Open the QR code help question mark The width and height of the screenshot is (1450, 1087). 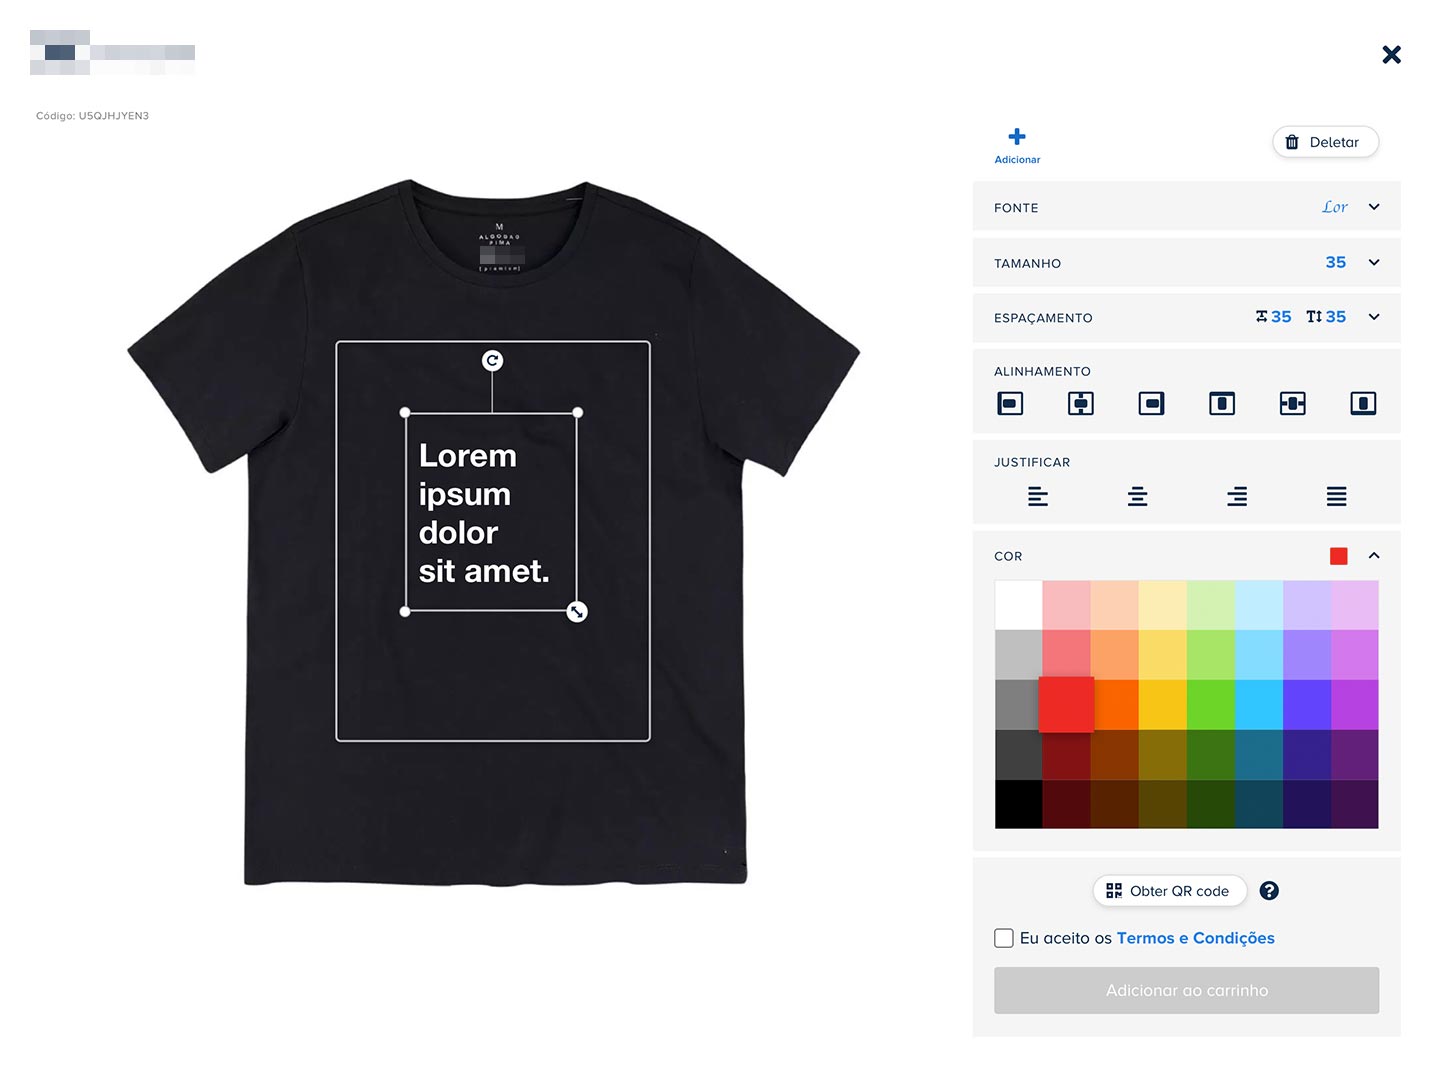pyautogui.click(x=1269, y=891)
